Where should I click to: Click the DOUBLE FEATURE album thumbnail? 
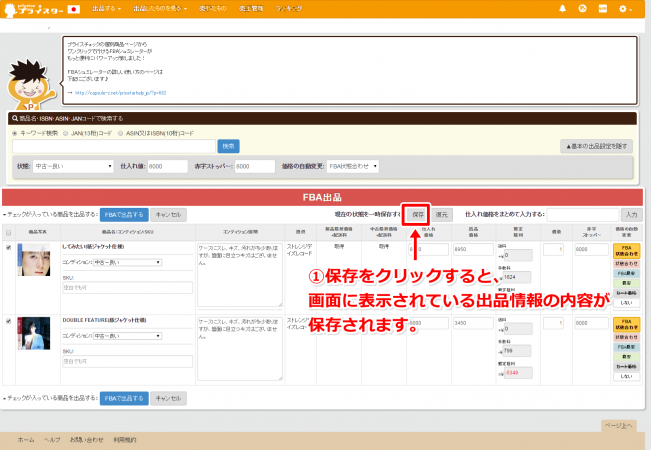pyautogui.click(x=34, y=333)
